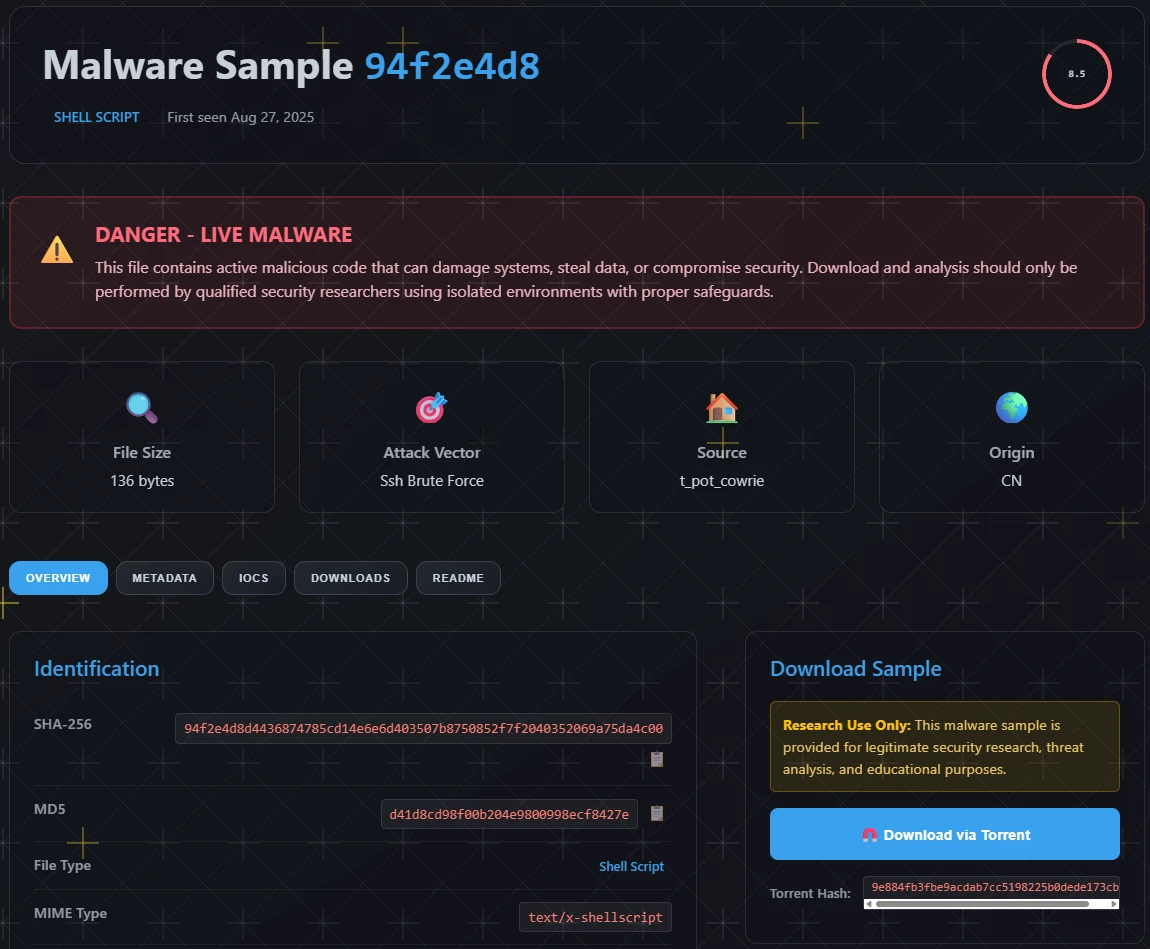The image size is (1150, 949).
Task: Click the SHELL SCRIPT badge under title
Action: coord(96,117)
